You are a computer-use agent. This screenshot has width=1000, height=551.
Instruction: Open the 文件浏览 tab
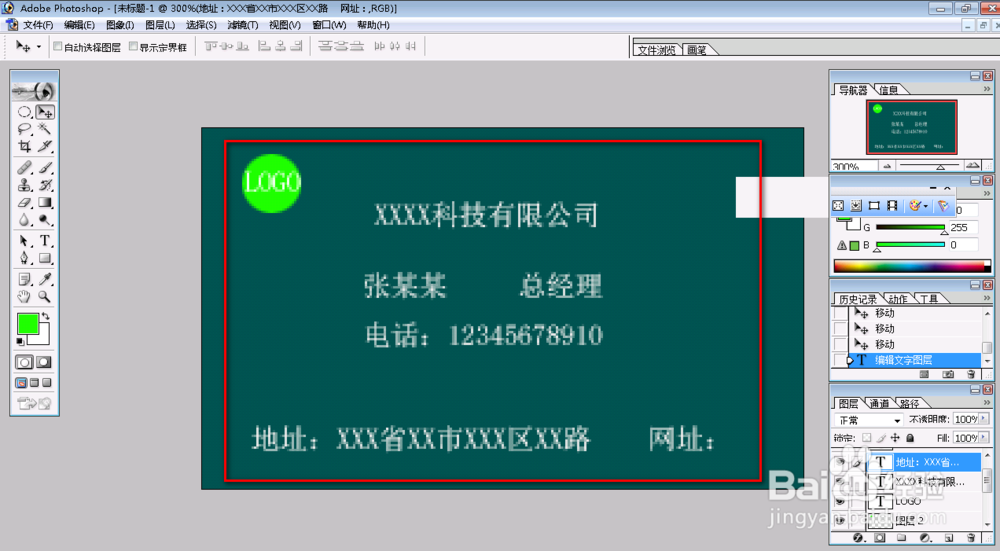656,50
